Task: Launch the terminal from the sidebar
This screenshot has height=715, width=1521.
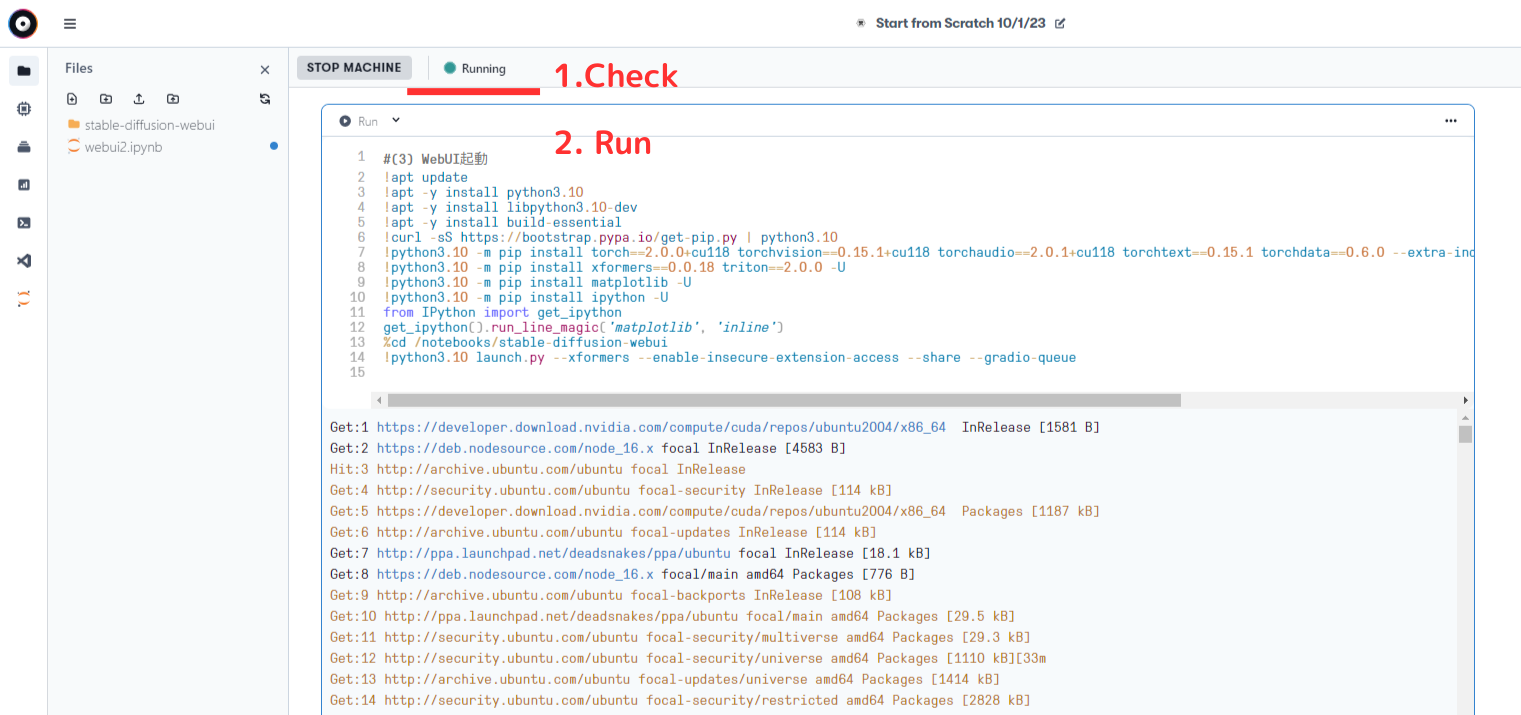Action: 23,222
